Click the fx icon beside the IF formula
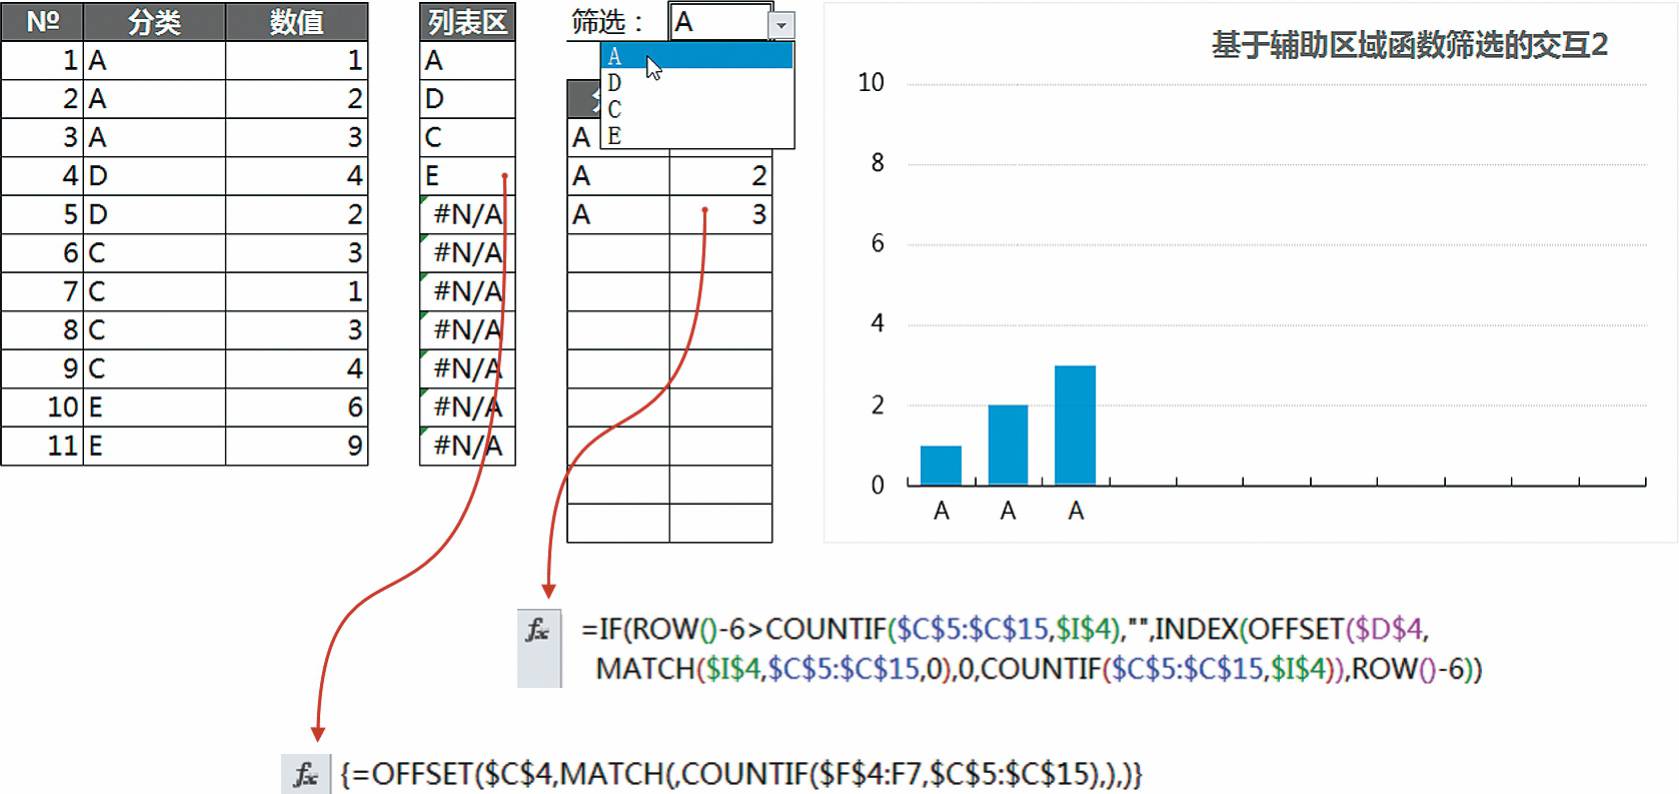The height and width of the screenshot is (794, 1679). coord(538,630)
